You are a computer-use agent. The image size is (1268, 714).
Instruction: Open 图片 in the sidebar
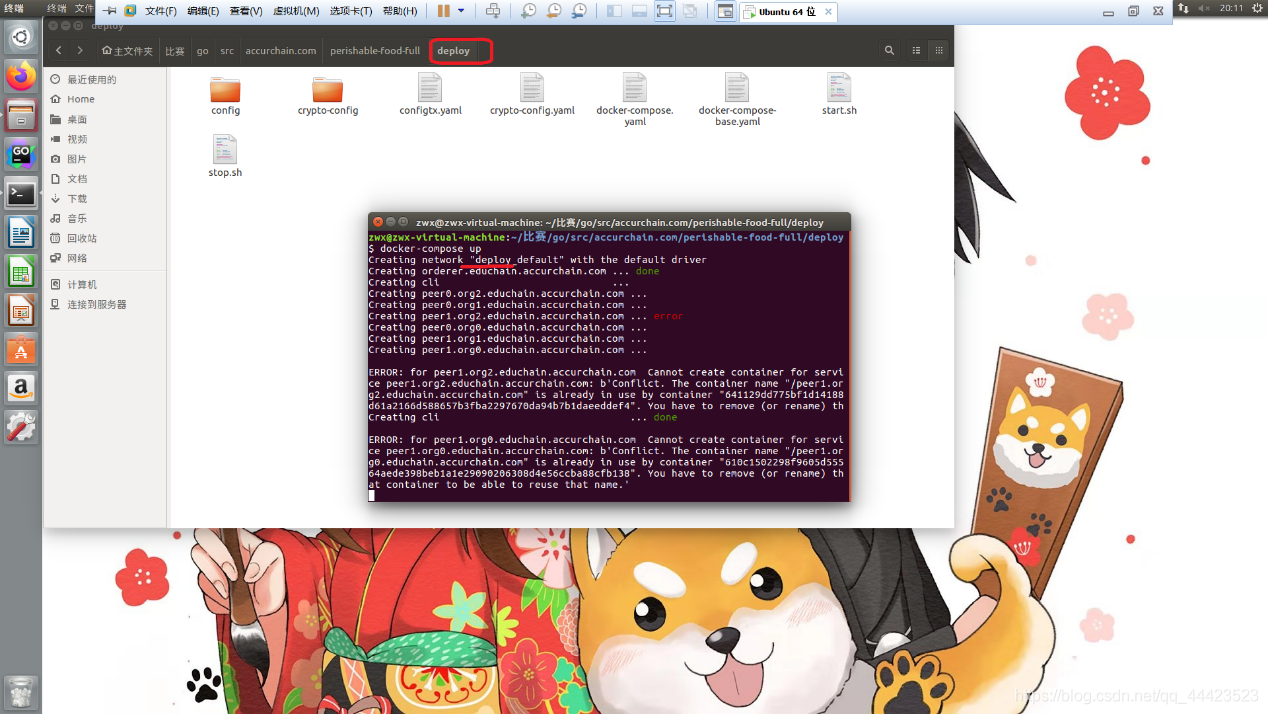click(77, 159)
